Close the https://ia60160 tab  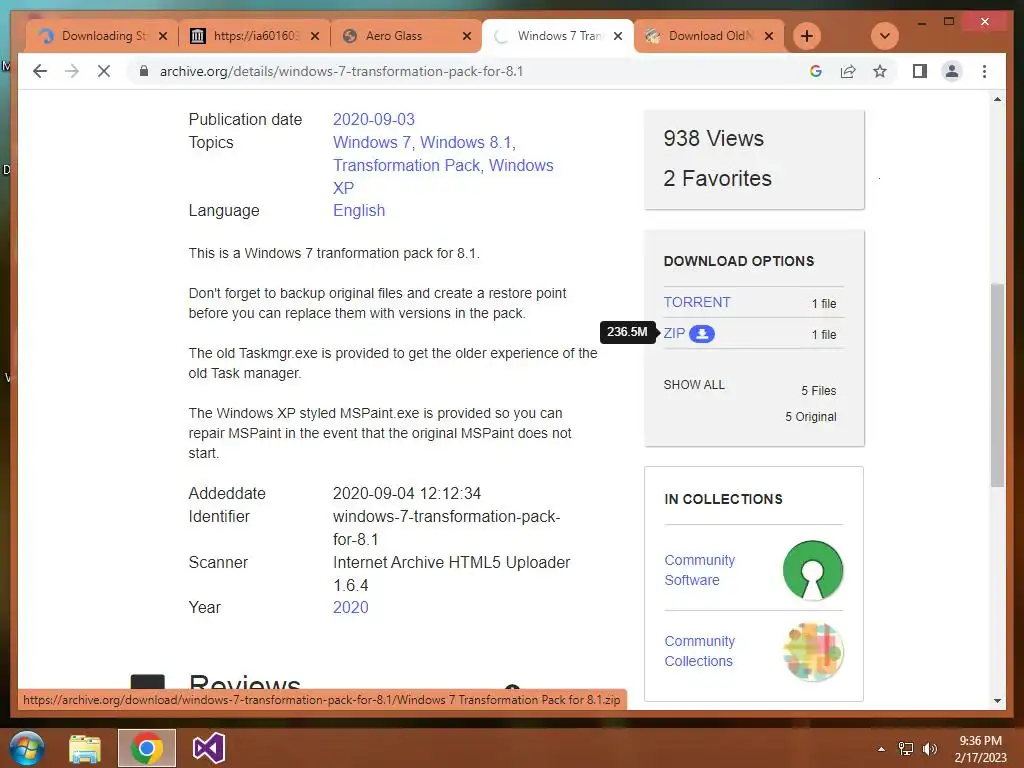[315, 36]
